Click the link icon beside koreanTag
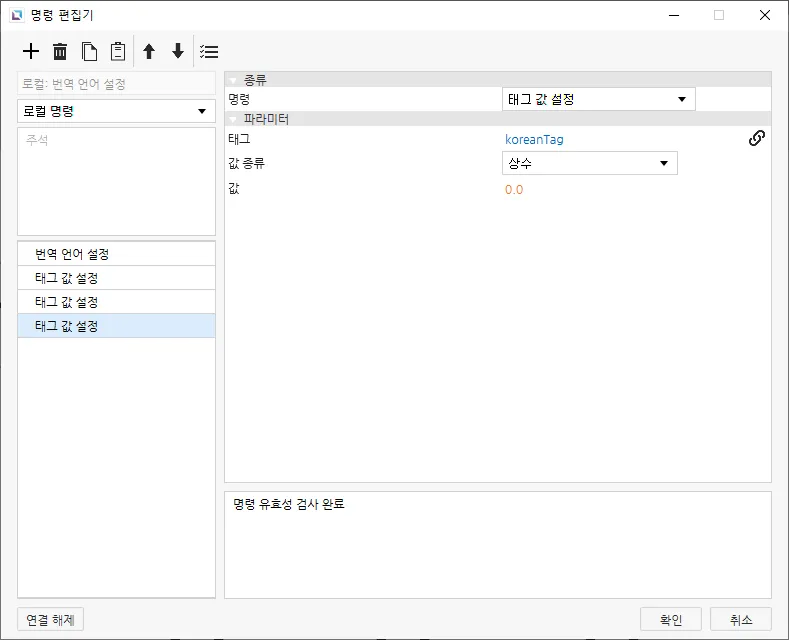The width and height of the screenshot is (789, 640). (x=757, y=139)
